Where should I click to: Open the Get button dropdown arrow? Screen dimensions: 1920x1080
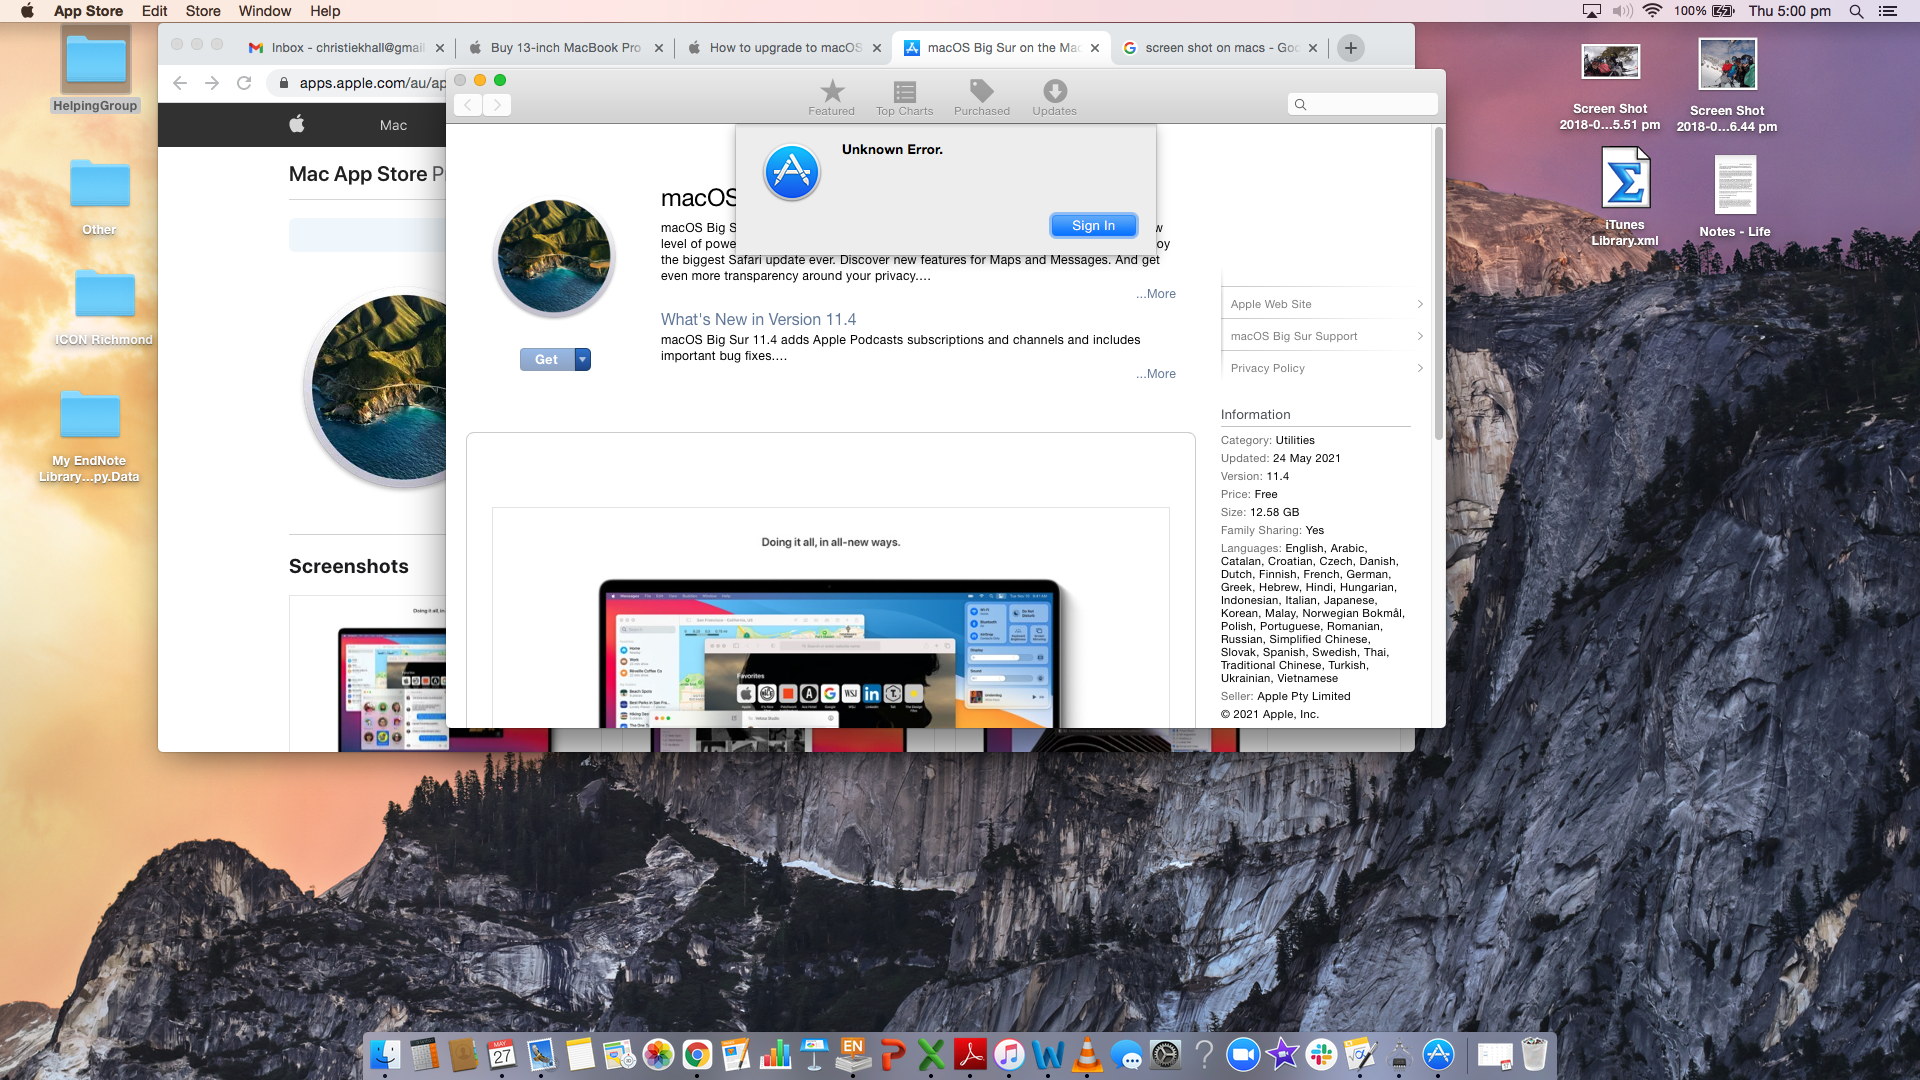pyautogui.click(x=582, y=360)
